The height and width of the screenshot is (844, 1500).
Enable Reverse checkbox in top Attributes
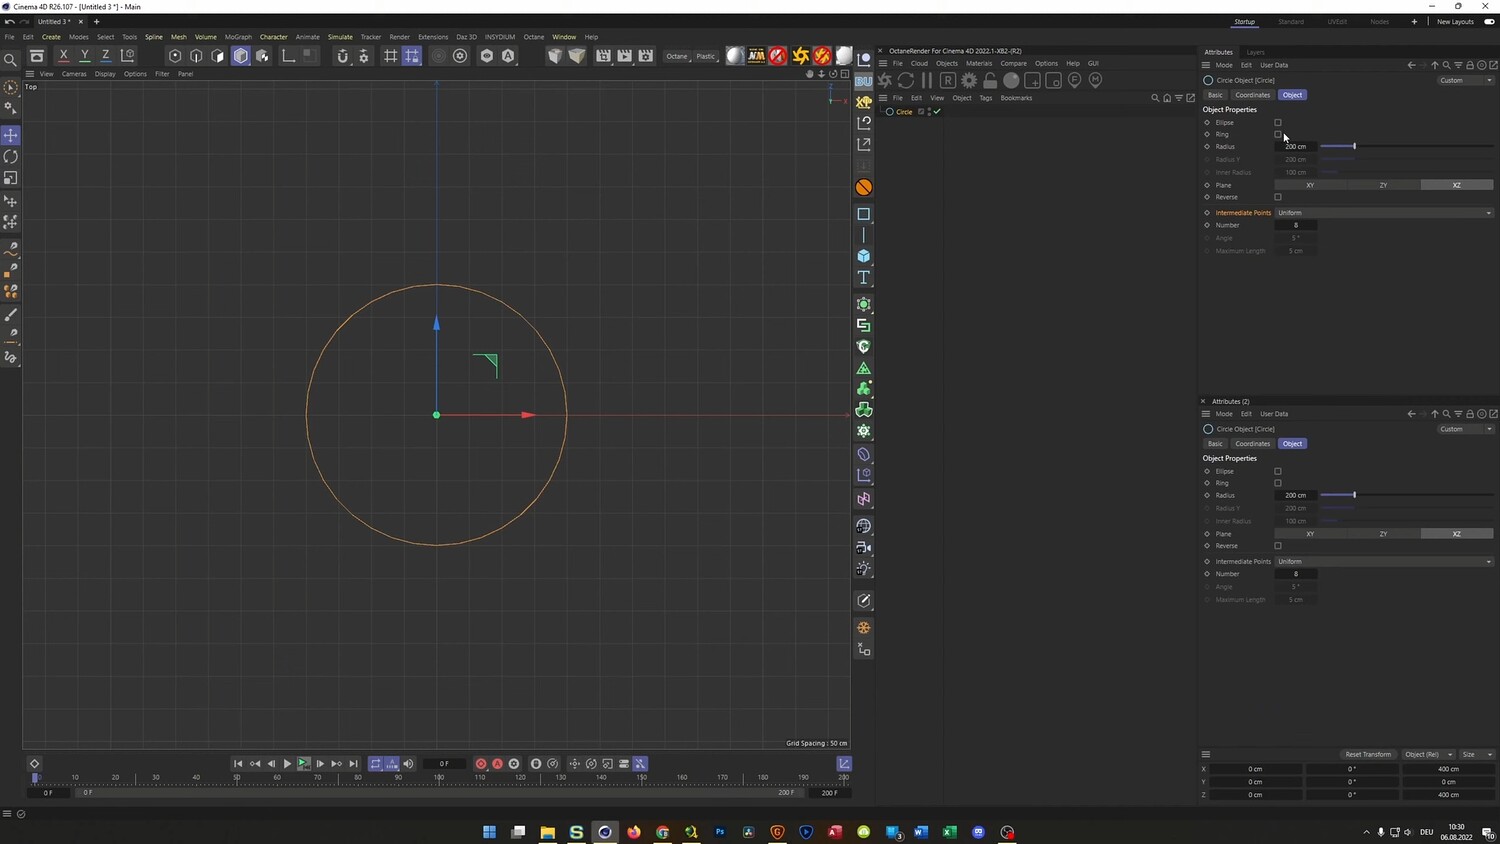1278,197
